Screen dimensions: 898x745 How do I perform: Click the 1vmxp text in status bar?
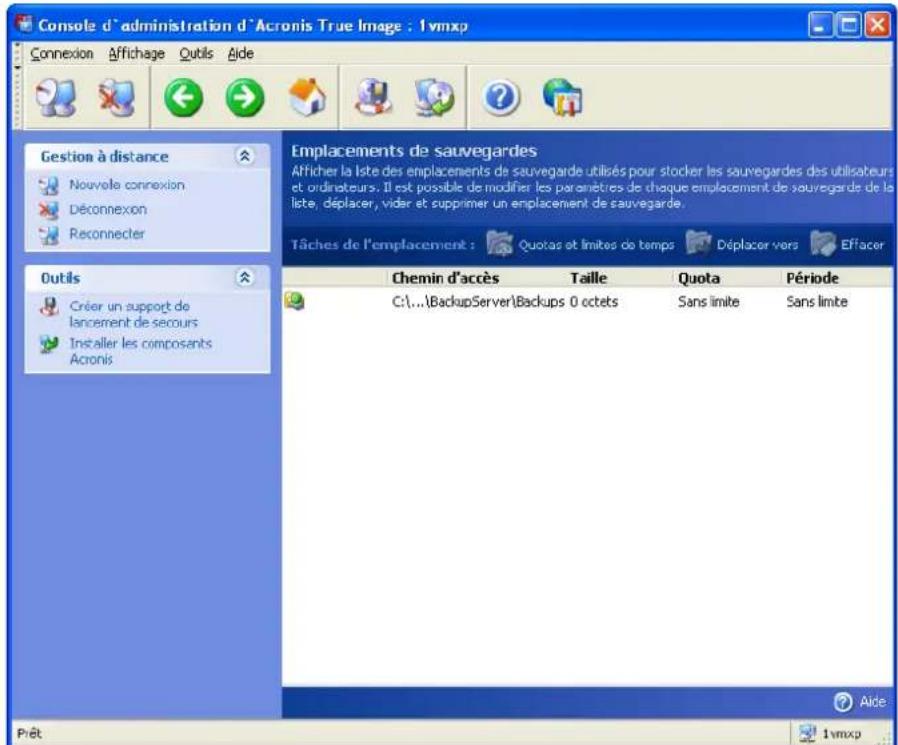[x=841, y=734]
